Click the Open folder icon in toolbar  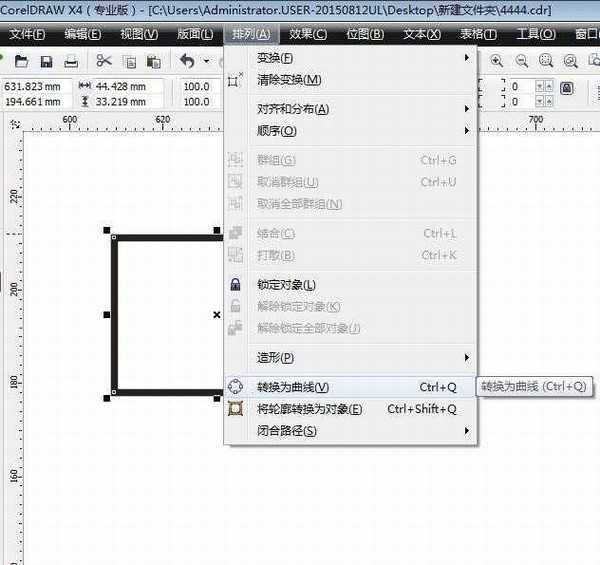pos(20,62)
